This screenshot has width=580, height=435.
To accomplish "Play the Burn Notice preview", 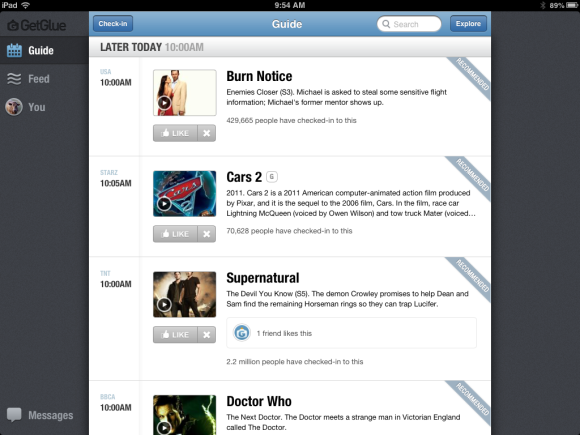I will click(x=164, y=103).
